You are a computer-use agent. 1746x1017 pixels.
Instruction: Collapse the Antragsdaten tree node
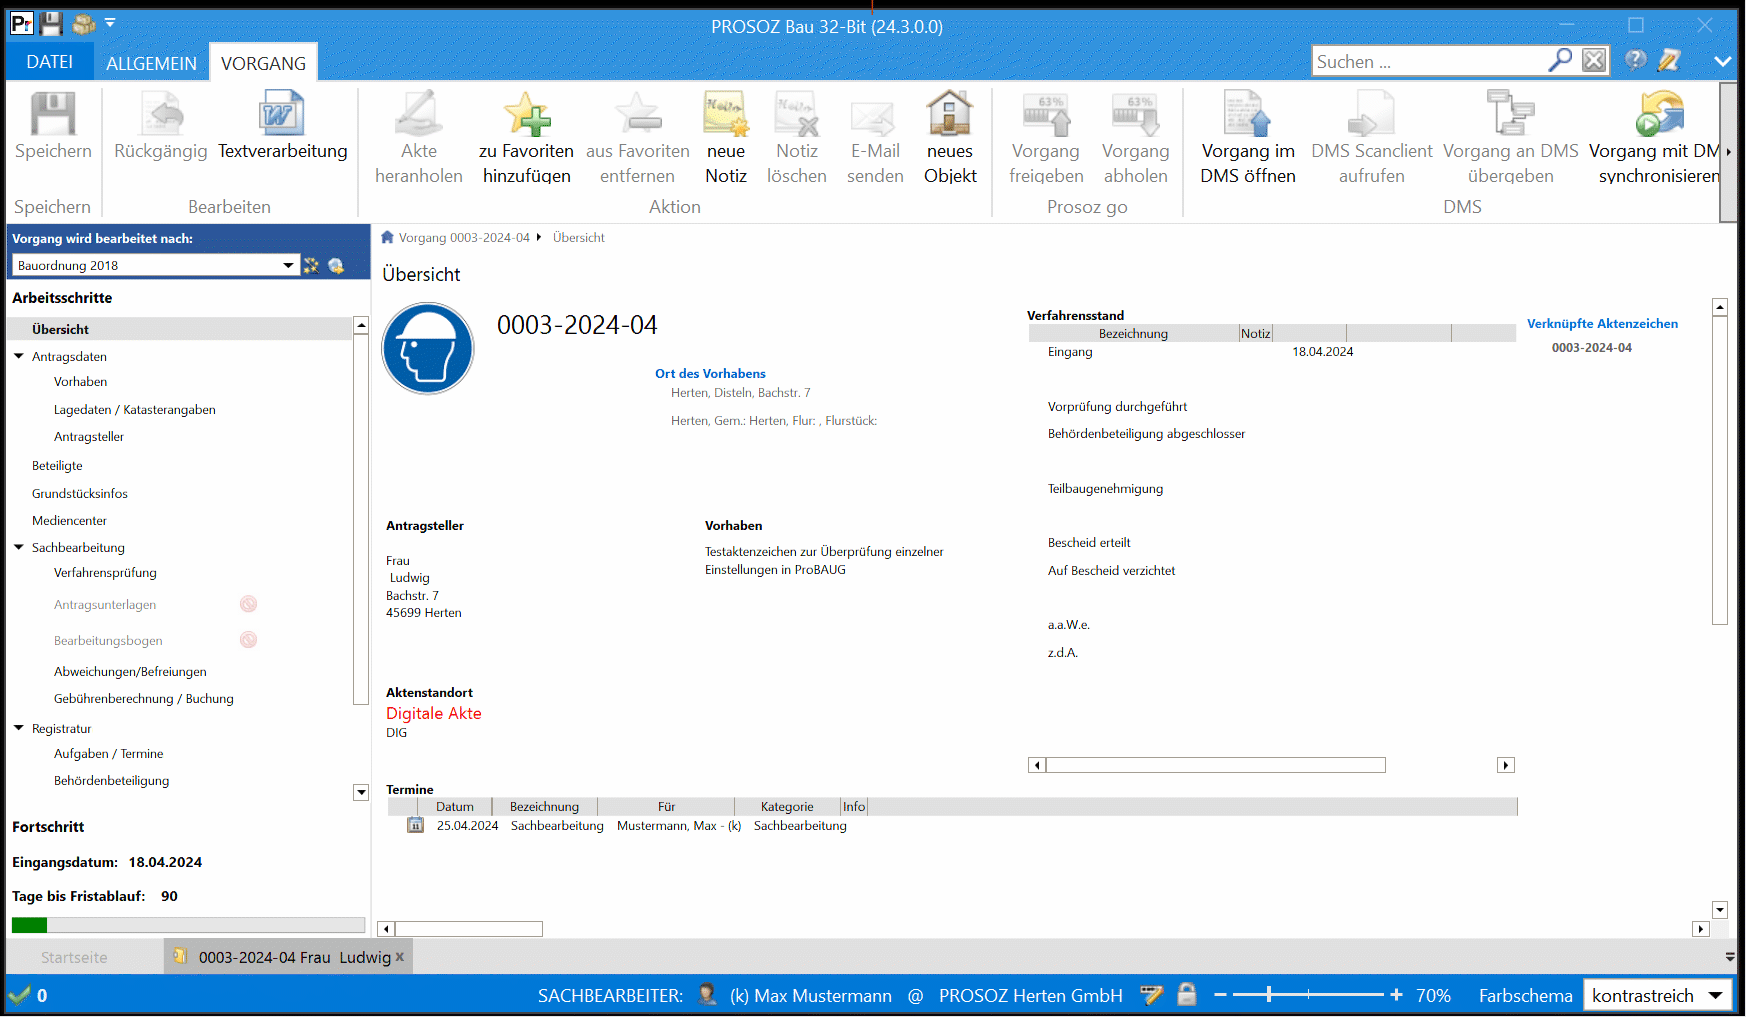19,356
